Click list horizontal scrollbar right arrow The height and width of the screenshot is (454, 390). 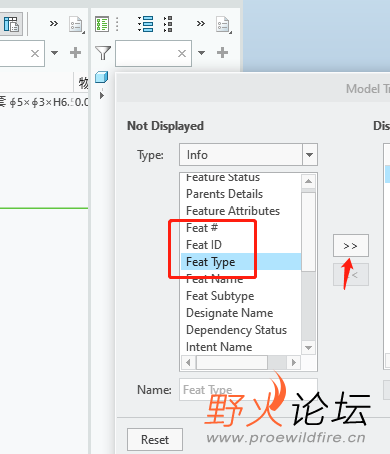pos(294,362)
